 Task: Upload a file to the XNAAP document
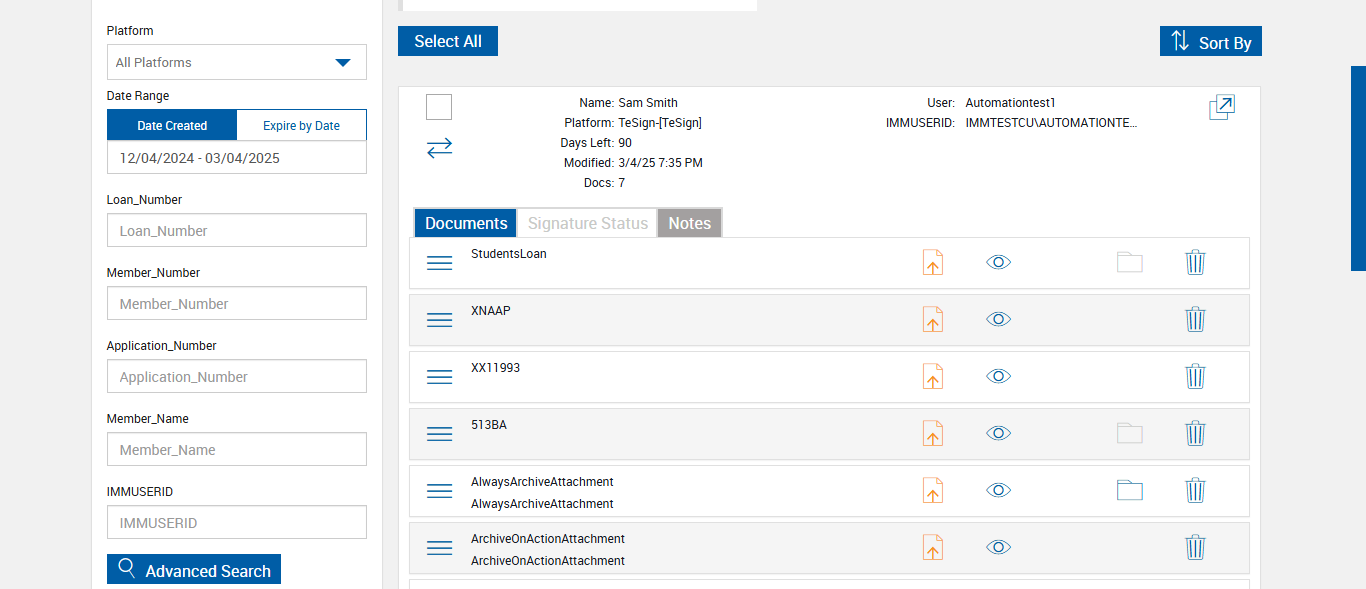click(932, 319)
